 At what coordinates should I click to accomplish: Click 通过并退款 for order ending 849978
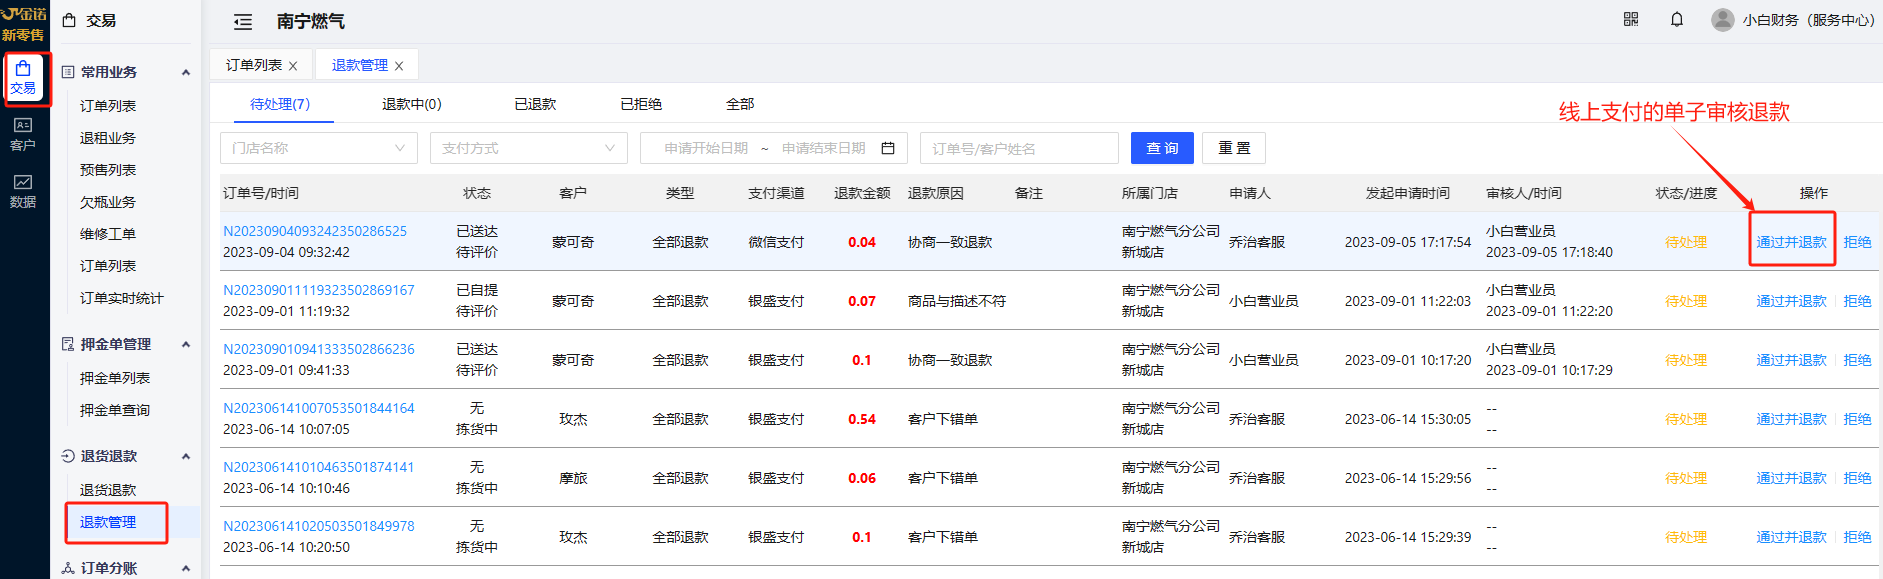(x=1791, y=537)
